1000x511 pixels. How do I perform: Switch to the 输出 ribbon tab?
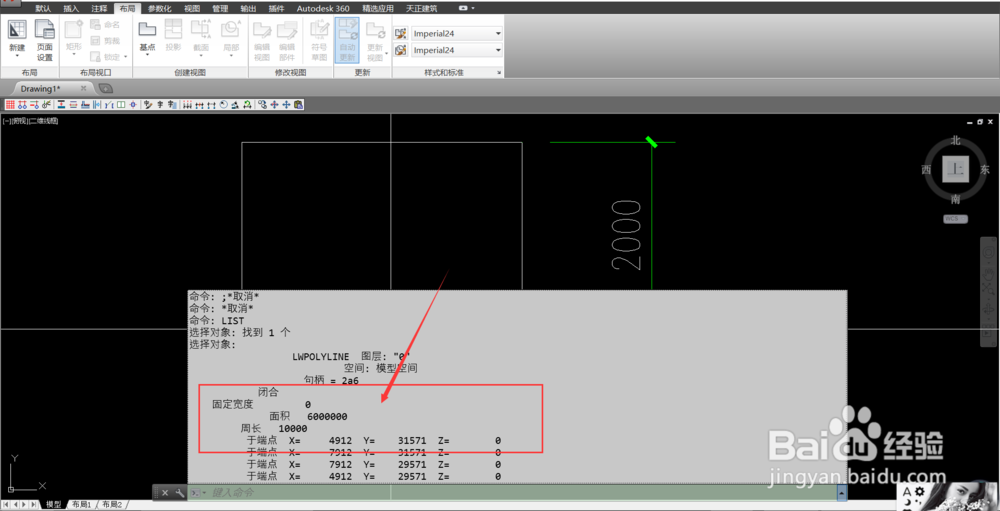248,8
